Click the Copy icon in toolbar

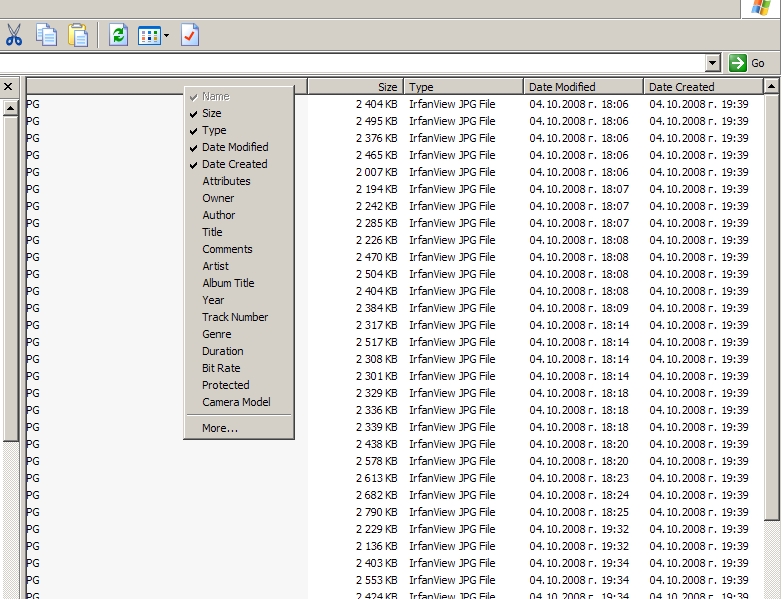coord(46,35)
